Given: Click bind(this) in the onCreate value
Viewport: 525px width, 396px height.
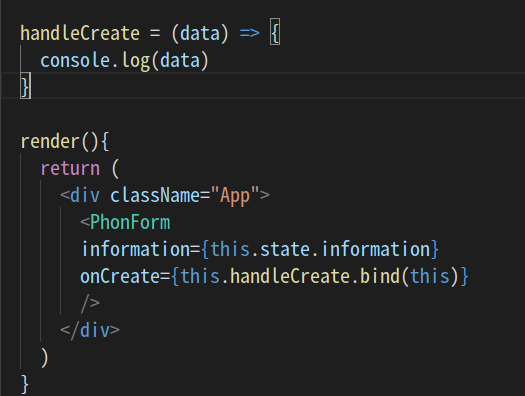Looking at the screenshot, I should coord(409,276).
